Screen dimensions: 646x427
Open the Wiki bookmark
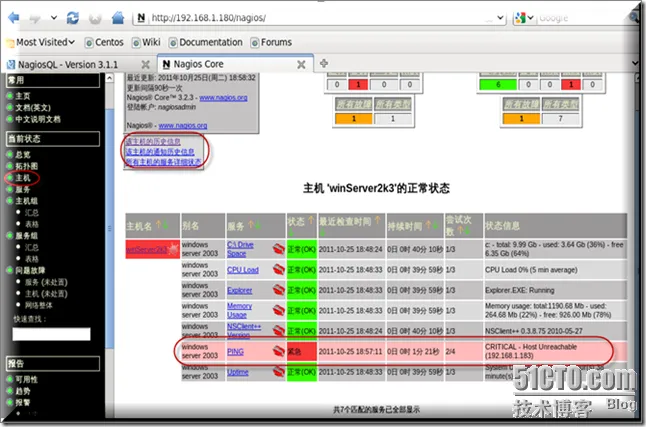click(146, 42)
